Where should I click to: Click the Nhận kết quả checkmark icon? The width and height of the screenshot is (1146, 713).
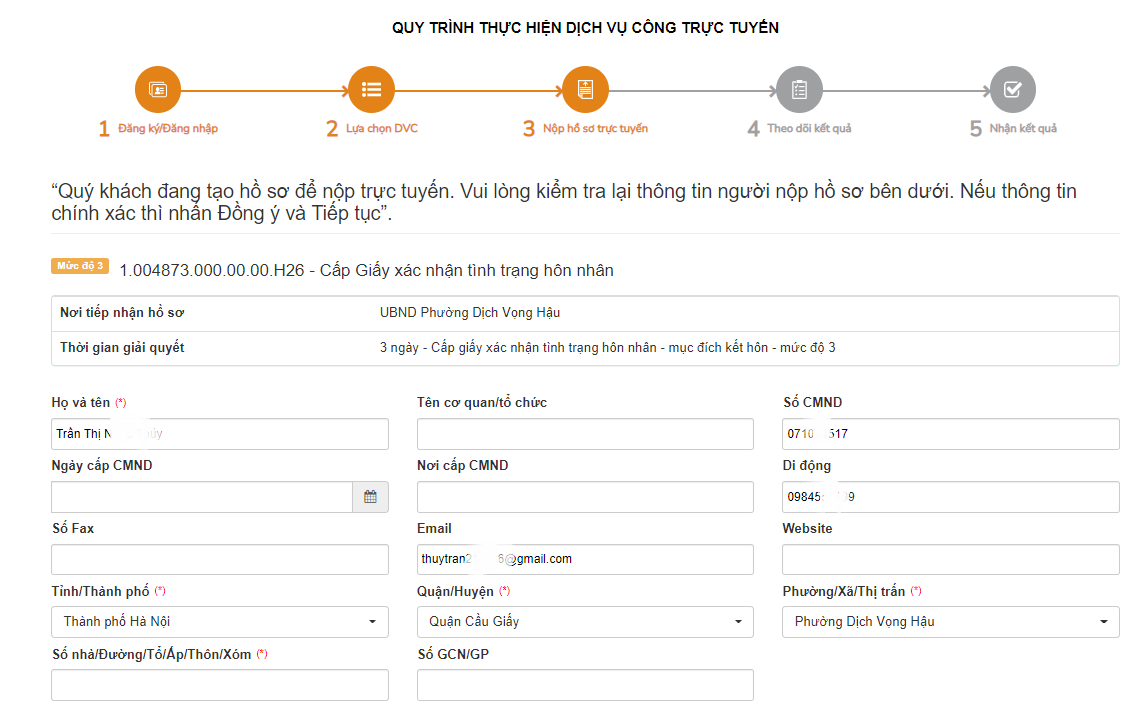(1012, 90)
